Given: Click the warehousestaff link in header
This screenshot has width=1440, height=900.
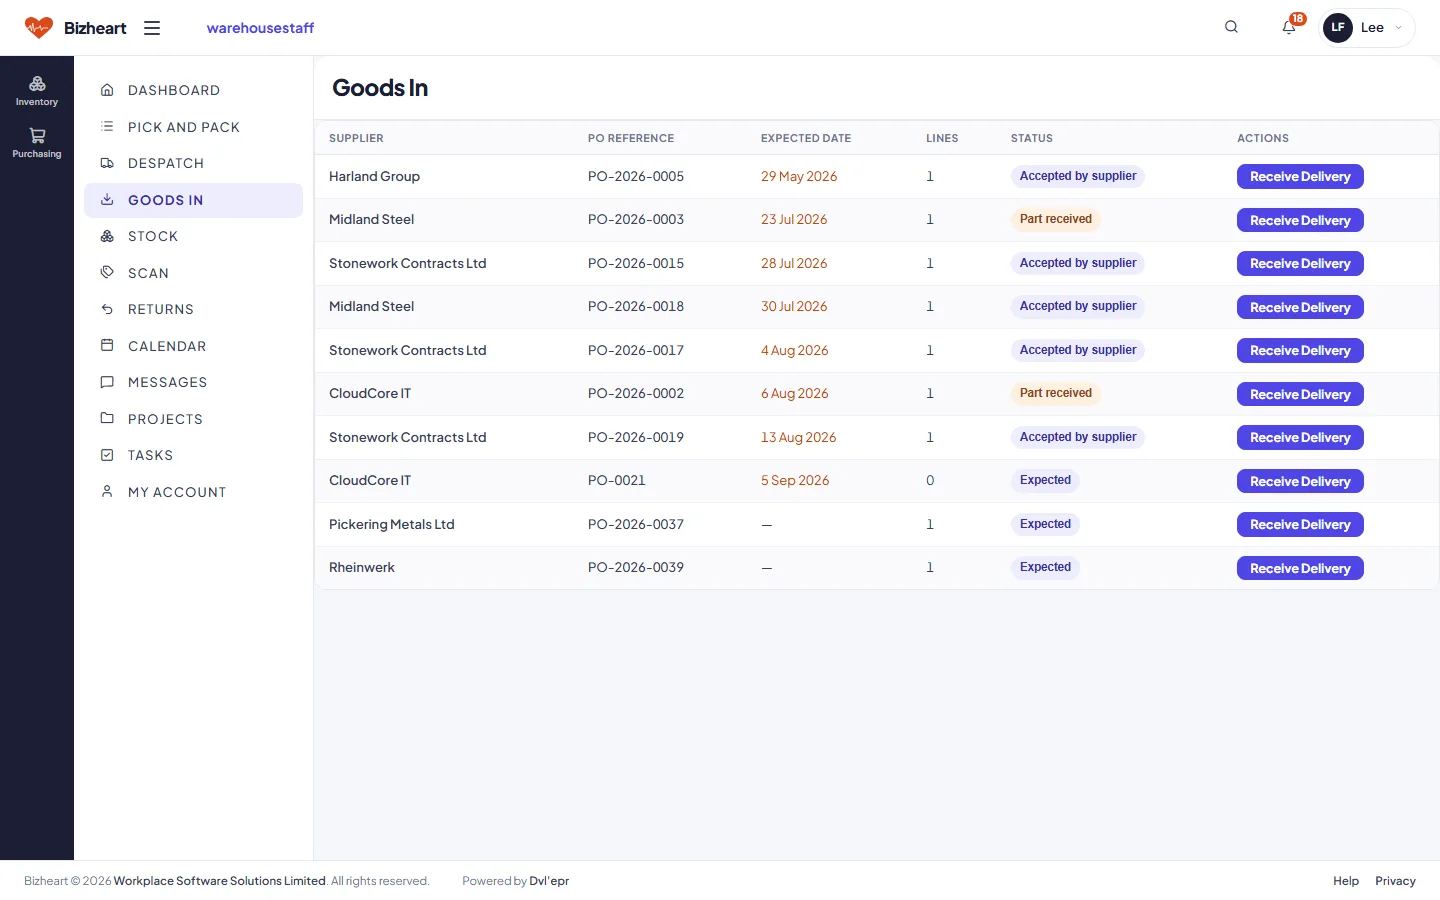Looking at the screenshot, I should [x=260, y=28].
